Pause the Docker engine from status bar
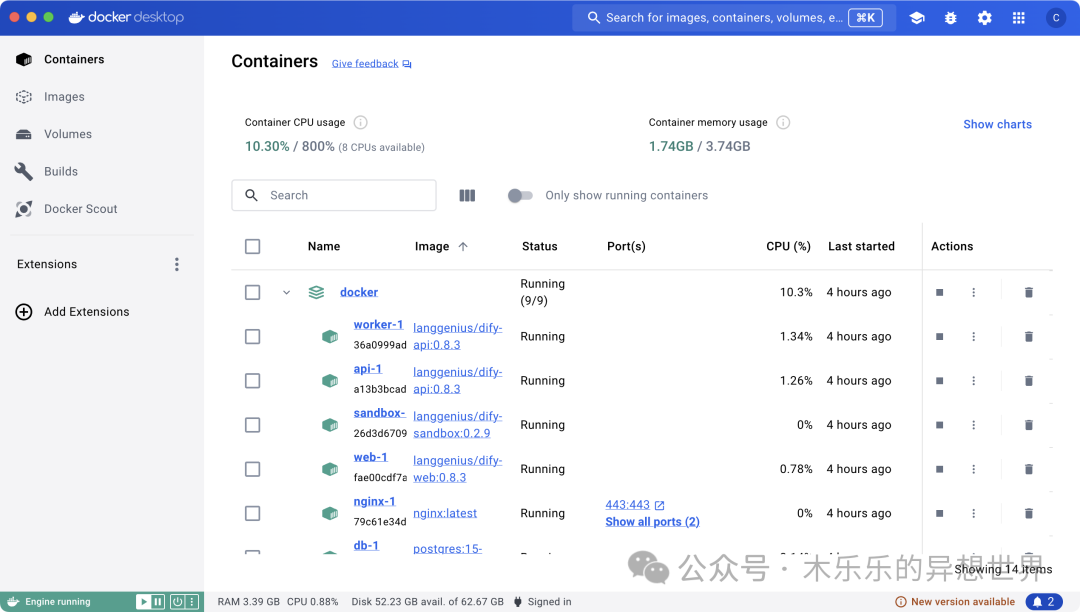This screenshot has width=1080, height=612. [x=158, y=602]
